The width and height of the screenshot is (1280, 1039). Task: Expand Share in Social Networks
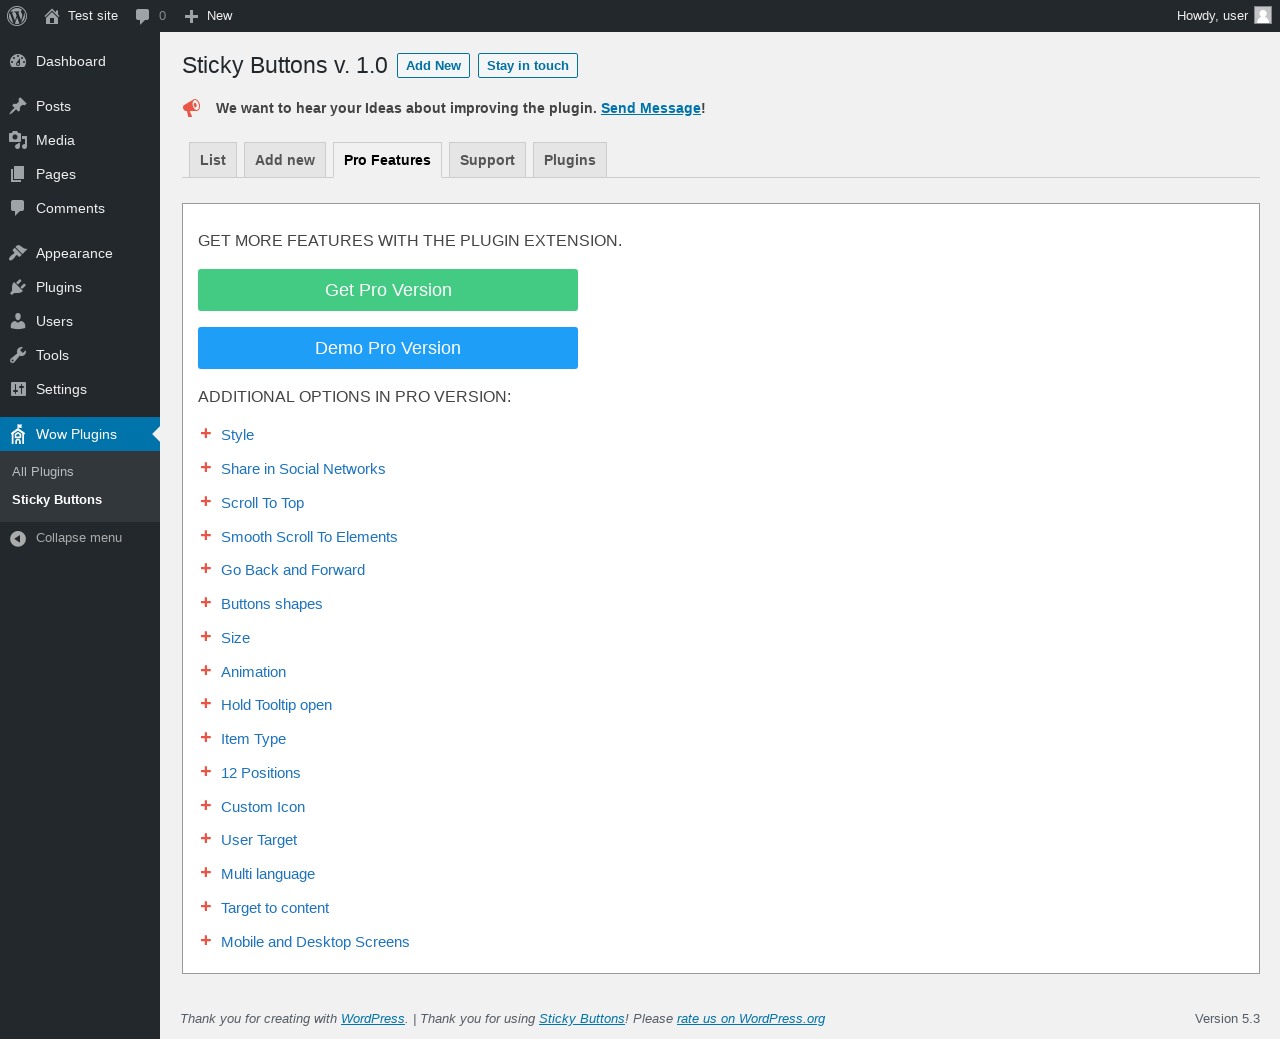coord(303,469)
